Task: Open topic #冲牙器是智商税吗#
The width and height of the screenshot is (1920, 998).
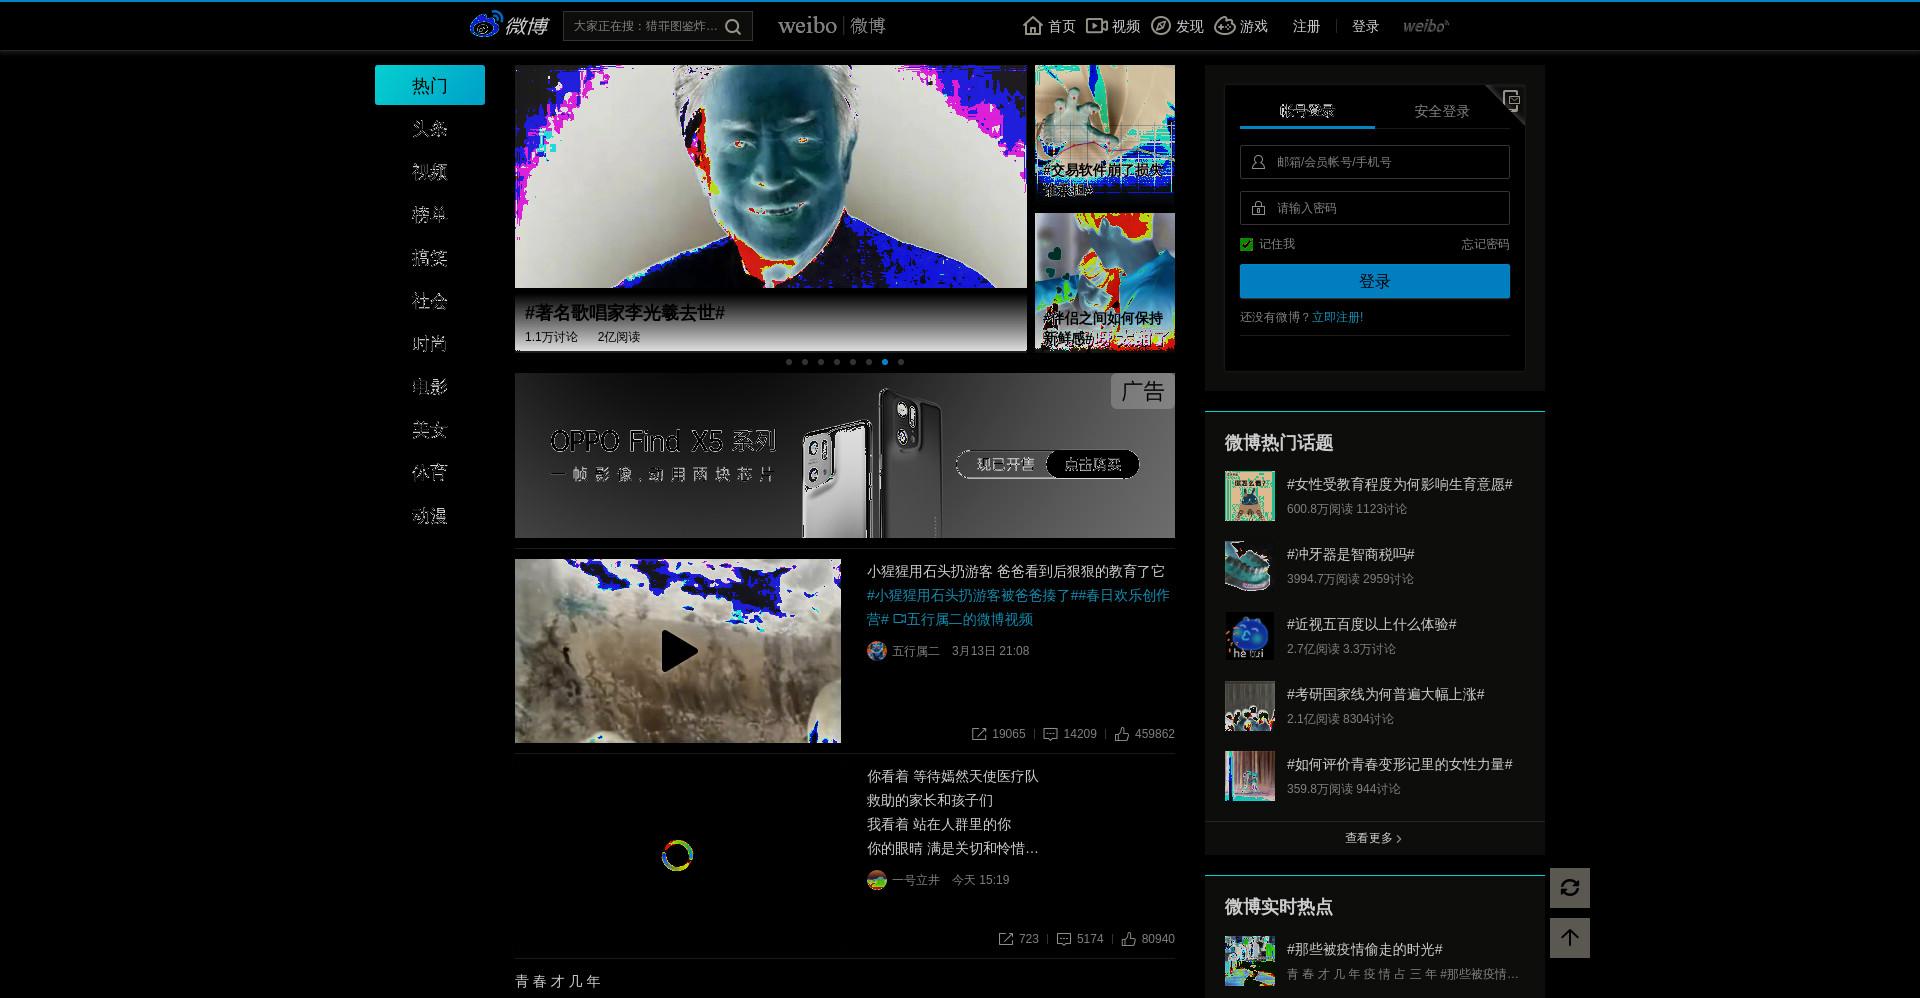Action: (1350, 554)
